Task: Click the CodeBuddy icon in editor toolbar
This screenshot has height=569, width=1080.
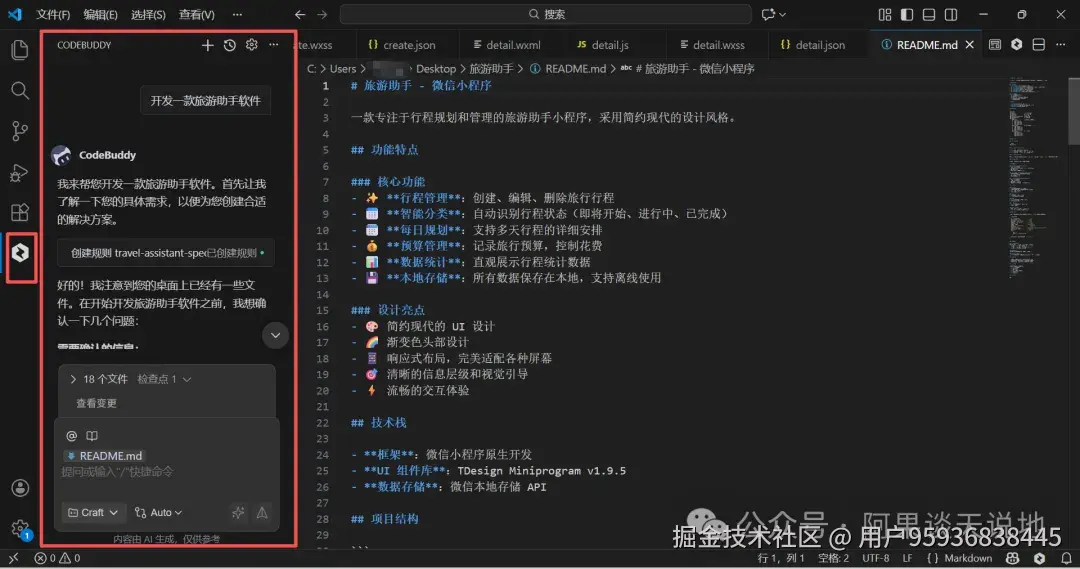Action: click(1017, 45)
